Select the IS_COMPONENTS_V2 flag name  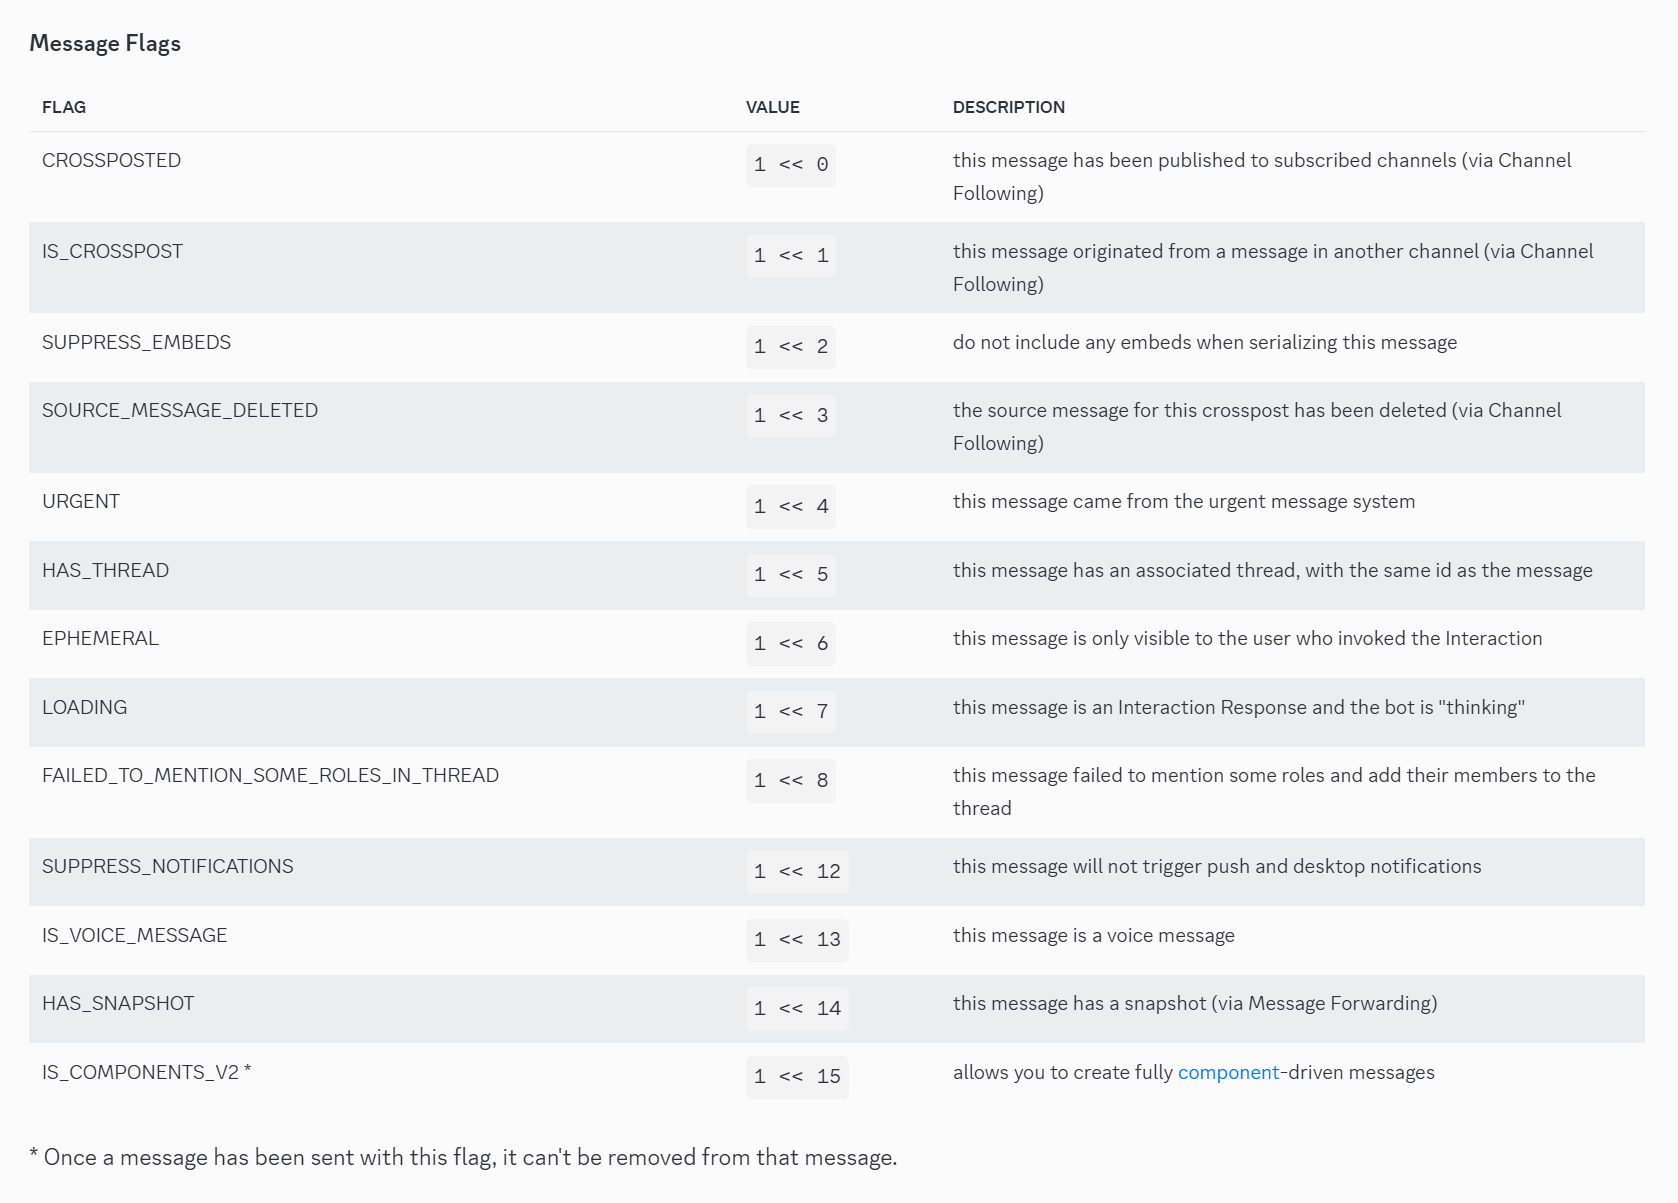click(x=146, y=1072)
